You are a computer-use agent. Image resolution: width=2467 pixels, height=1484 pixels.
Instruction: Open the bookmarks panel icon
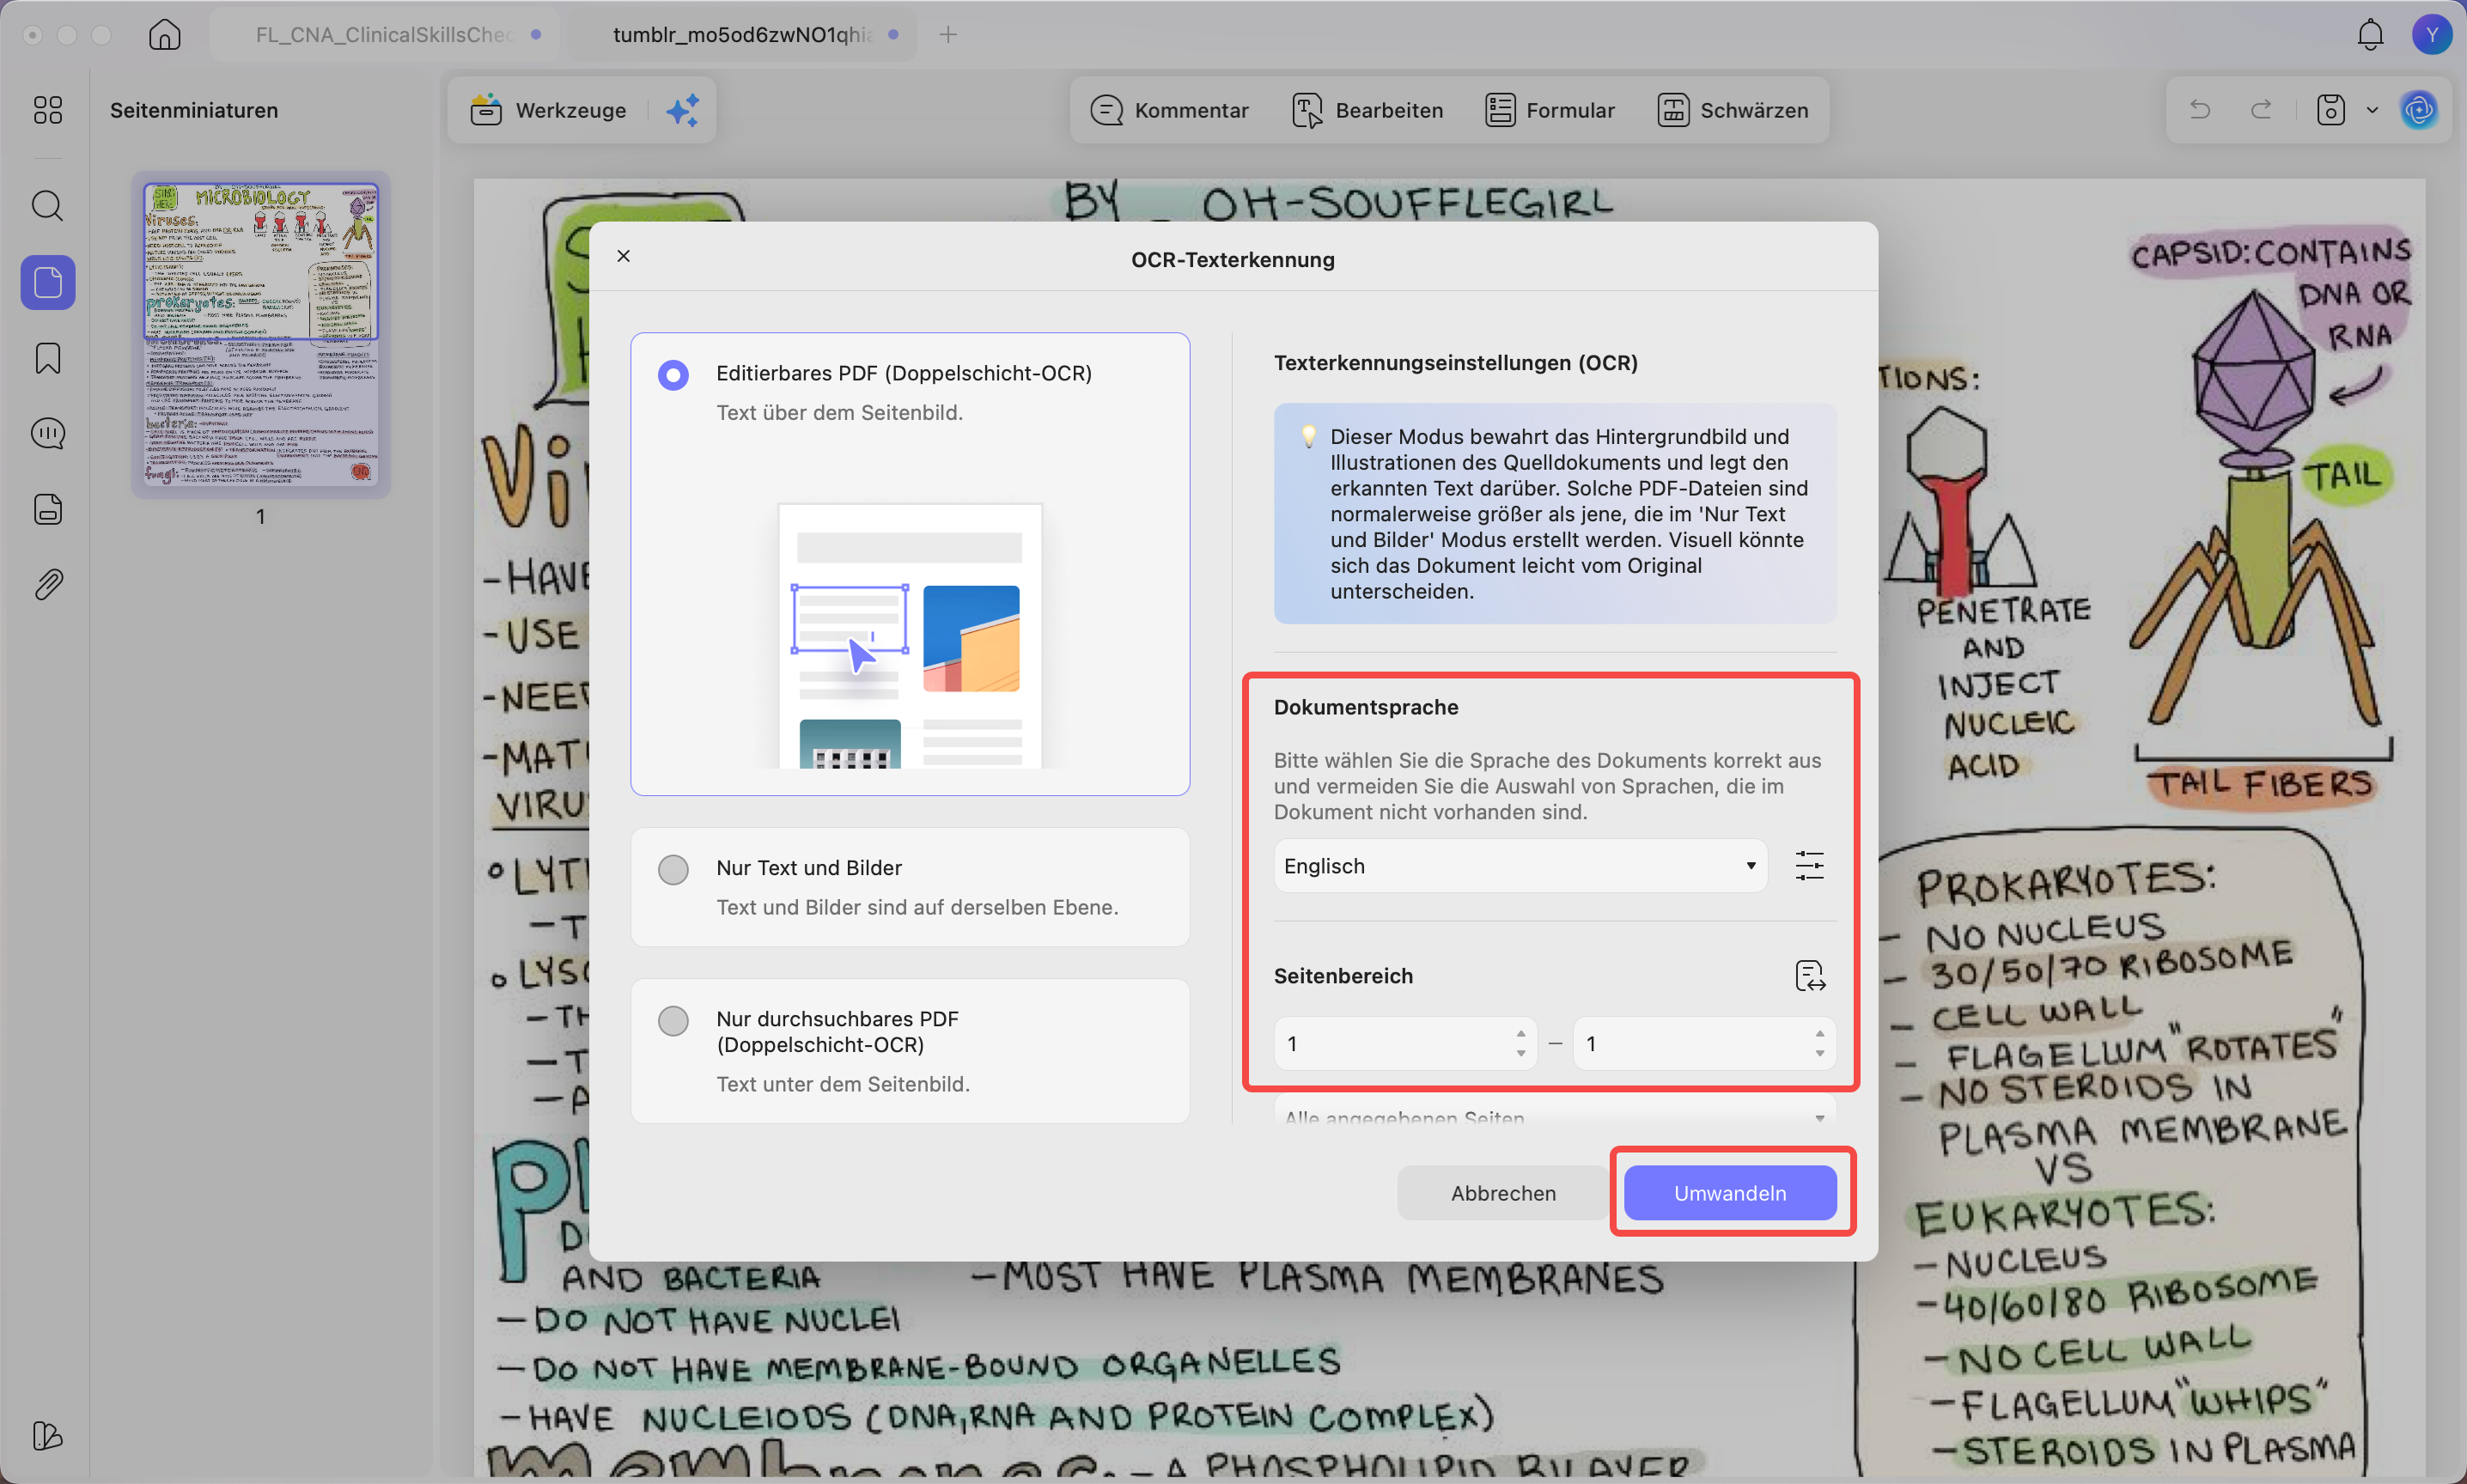48,358
